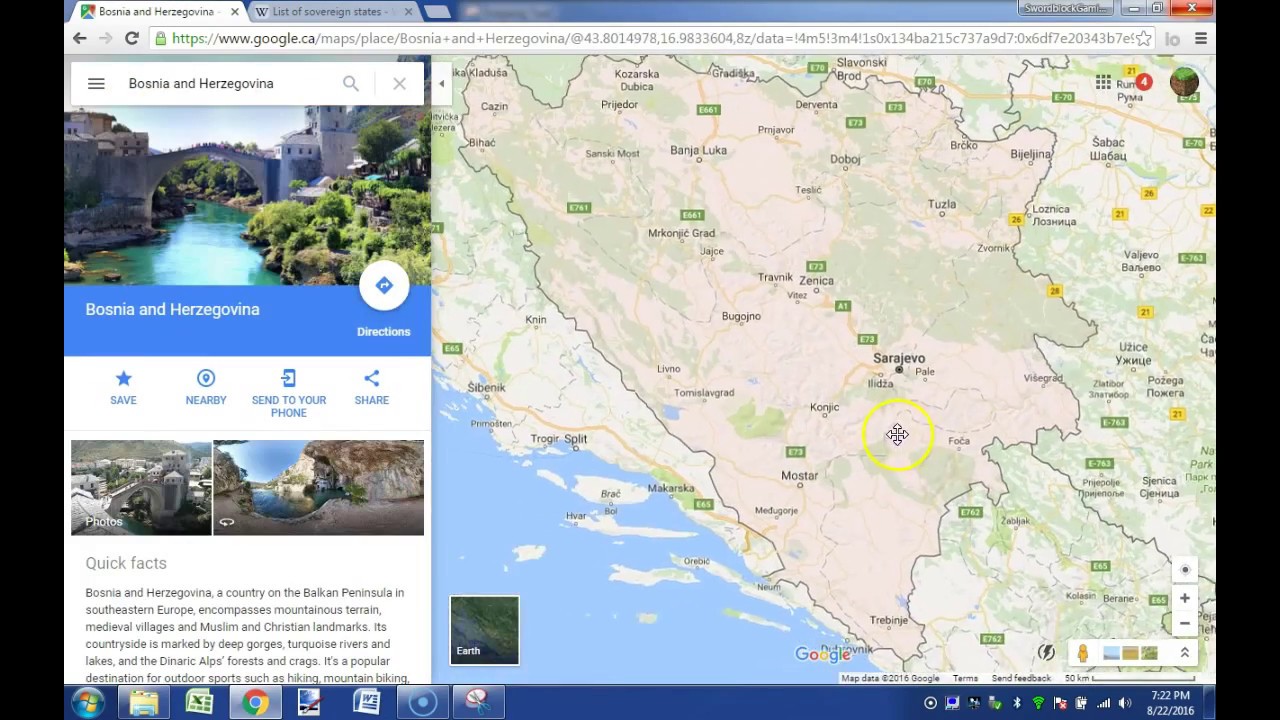Expand the imagery strip chevron
This screenshot has height=720, width=1280.
[1184, 653]
